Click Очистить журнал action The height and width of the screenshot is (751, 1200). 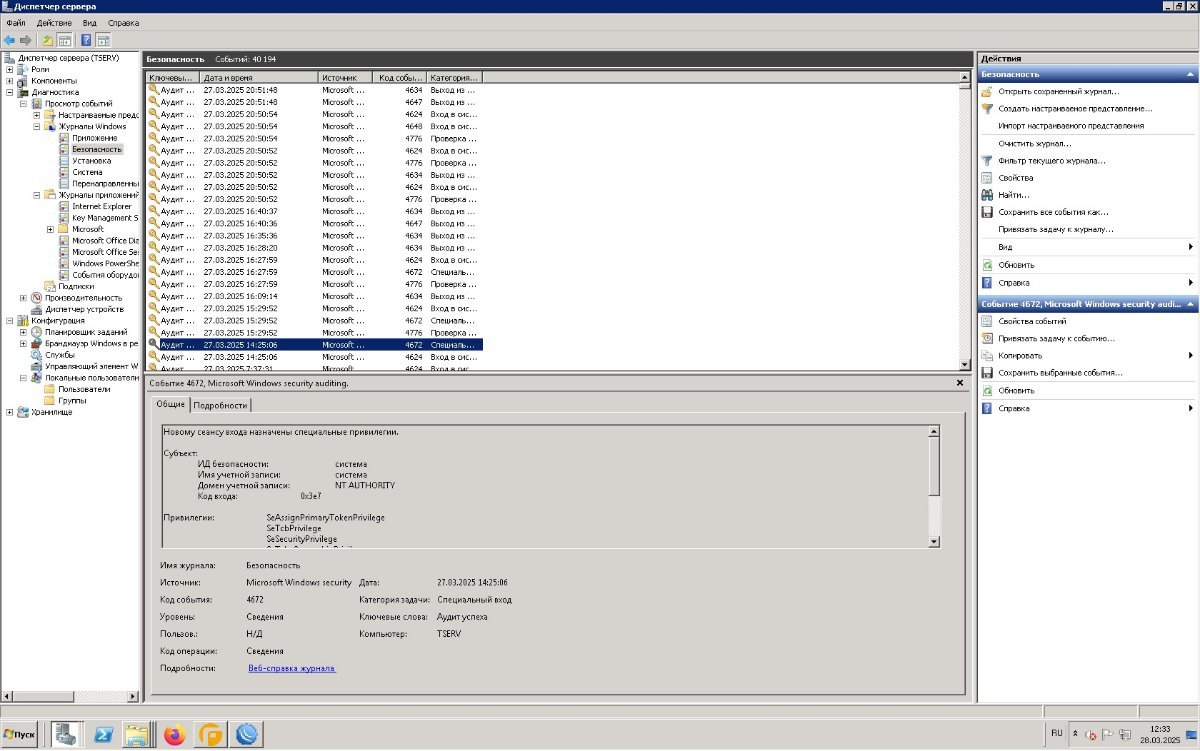click(x=1035, y=143)
